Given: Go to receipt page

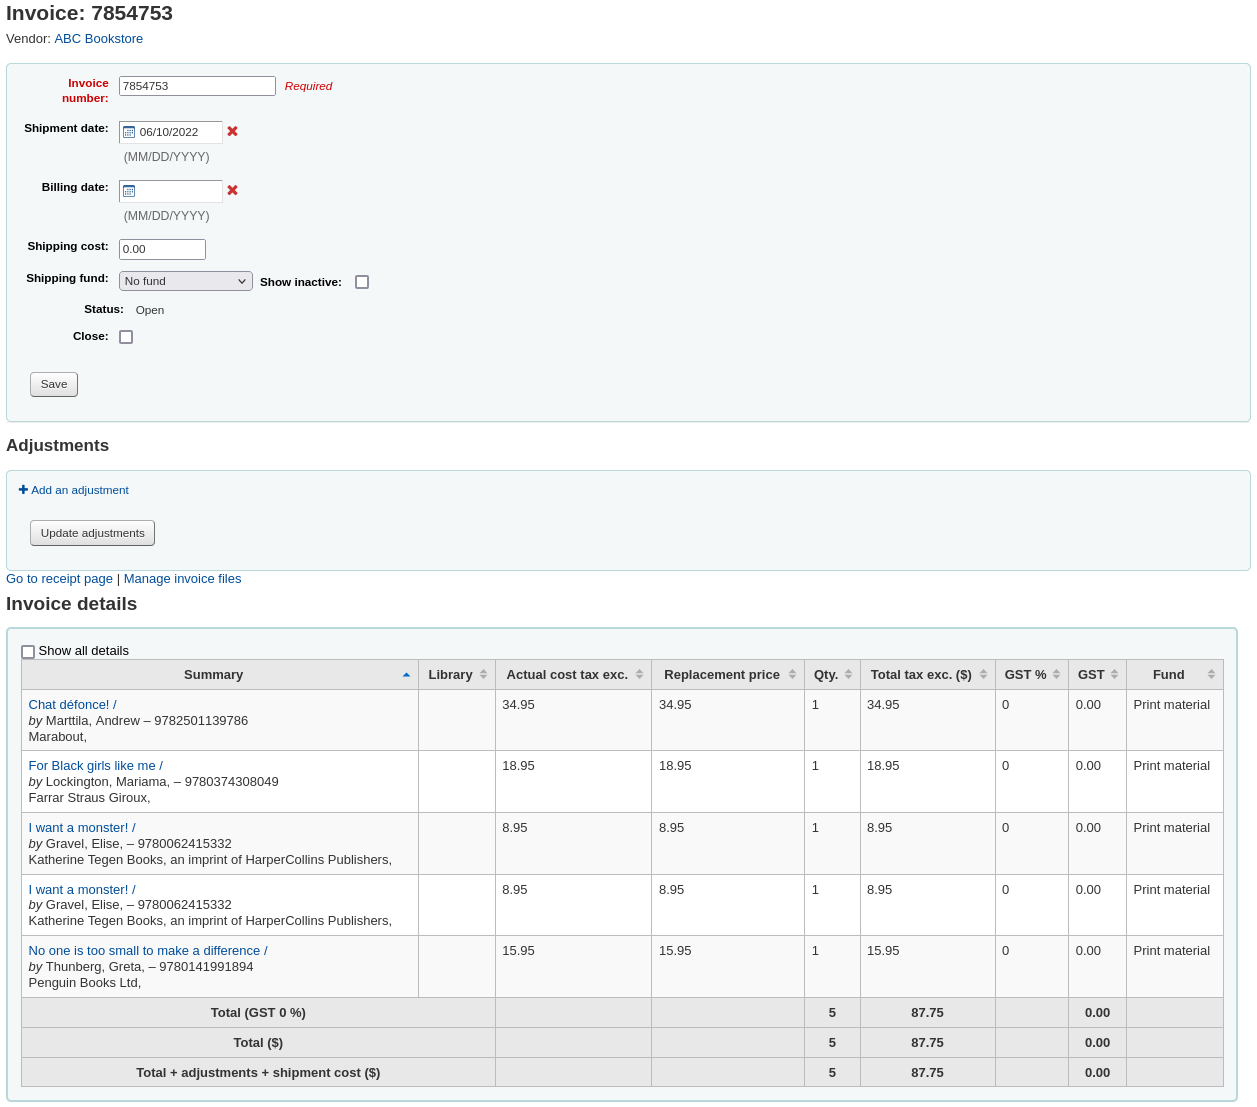Looking at the screenshot, I should click(59, 578).
